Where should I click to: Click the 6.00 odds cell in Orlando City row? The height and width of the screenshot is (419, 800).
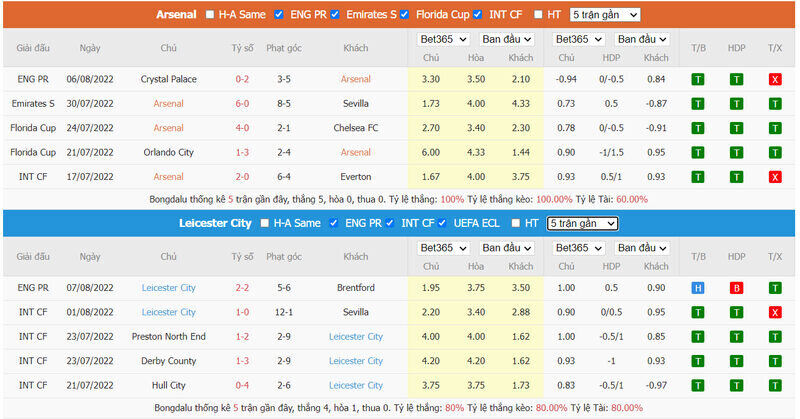pyautogui.click(x=431, y=153)
